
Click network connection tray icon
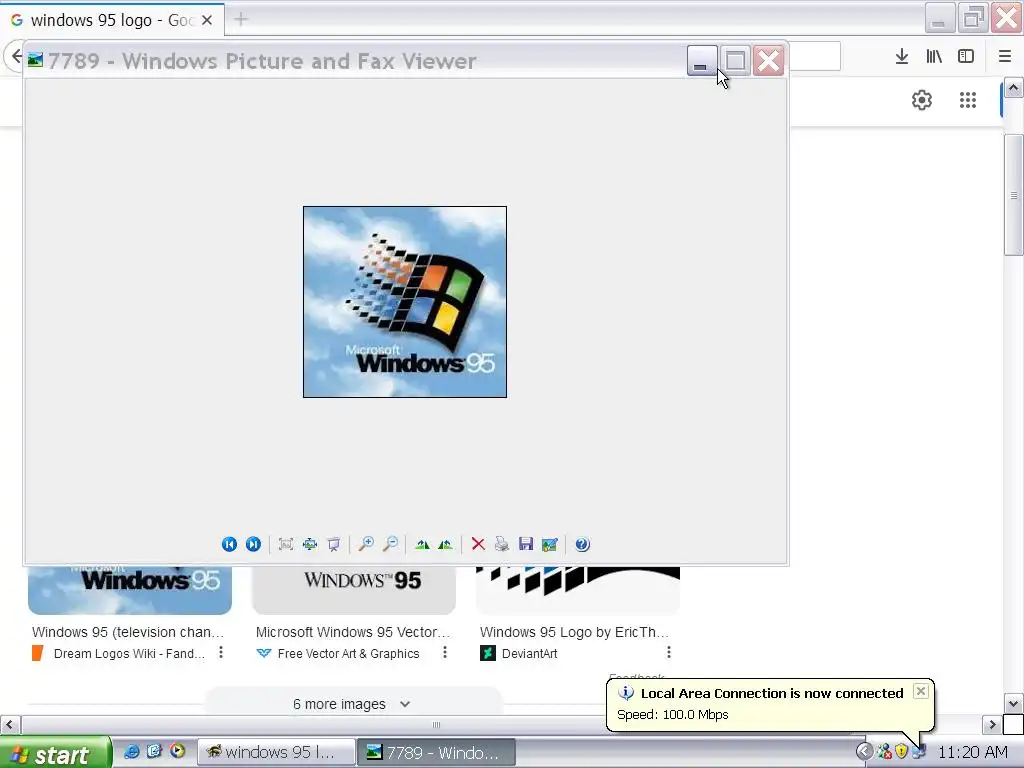click(918, 752)
